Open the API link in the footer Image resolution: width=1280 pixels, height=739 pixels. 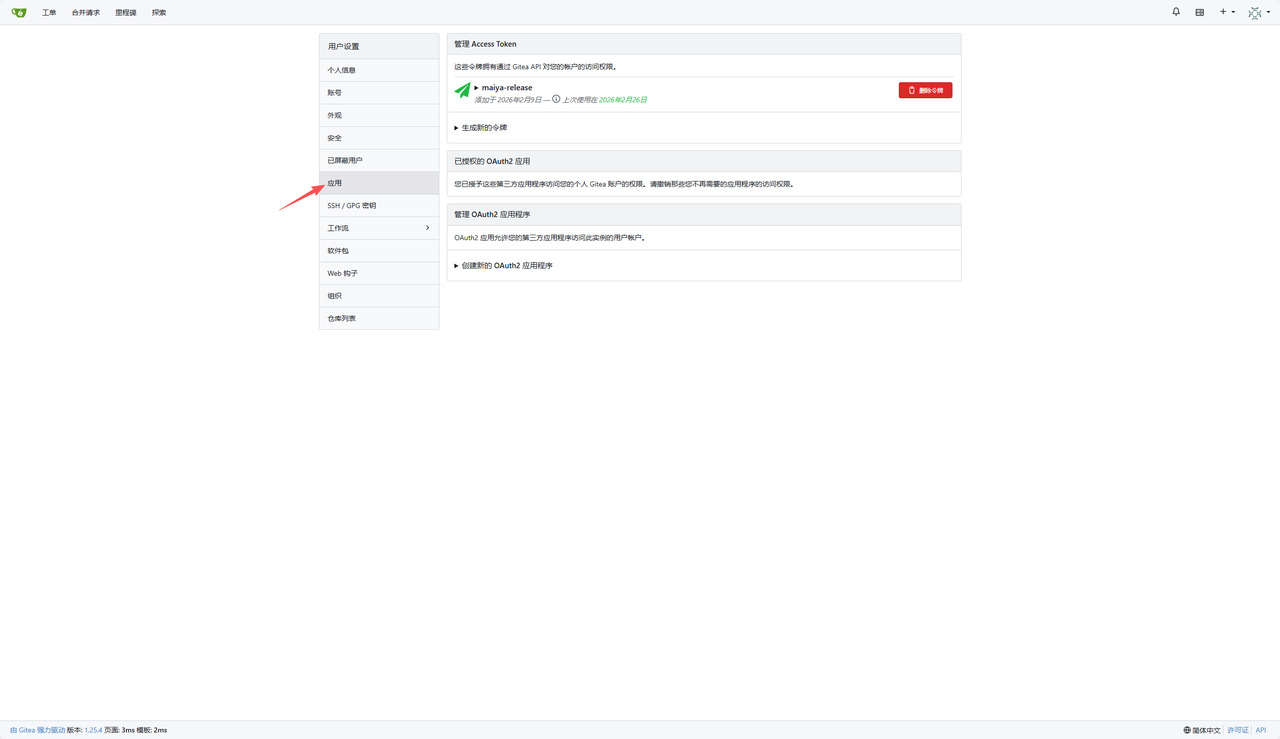[1262, 731]
